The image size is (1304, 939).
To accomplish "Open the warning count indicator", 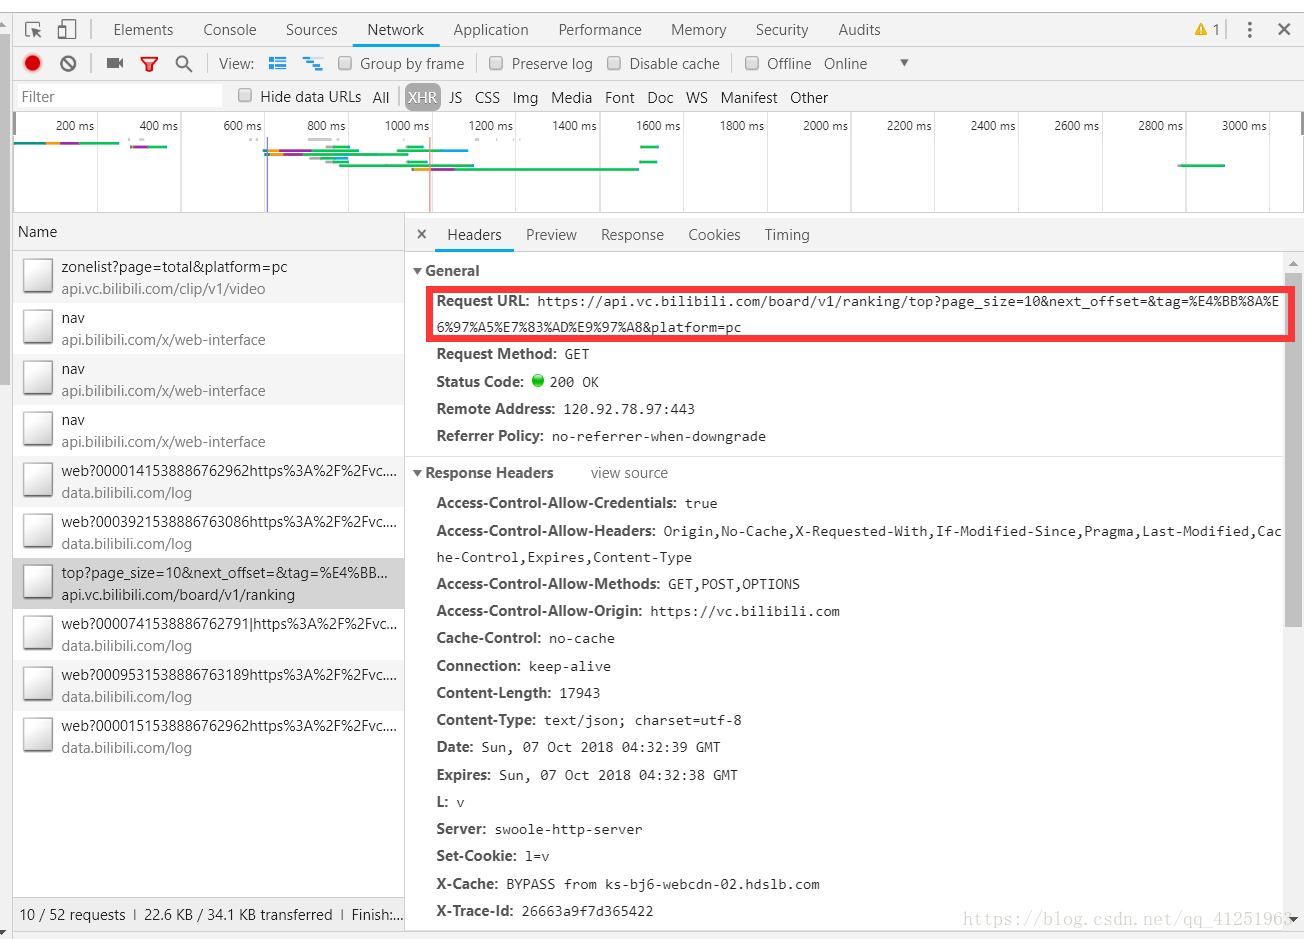I will coord(1207,30).
